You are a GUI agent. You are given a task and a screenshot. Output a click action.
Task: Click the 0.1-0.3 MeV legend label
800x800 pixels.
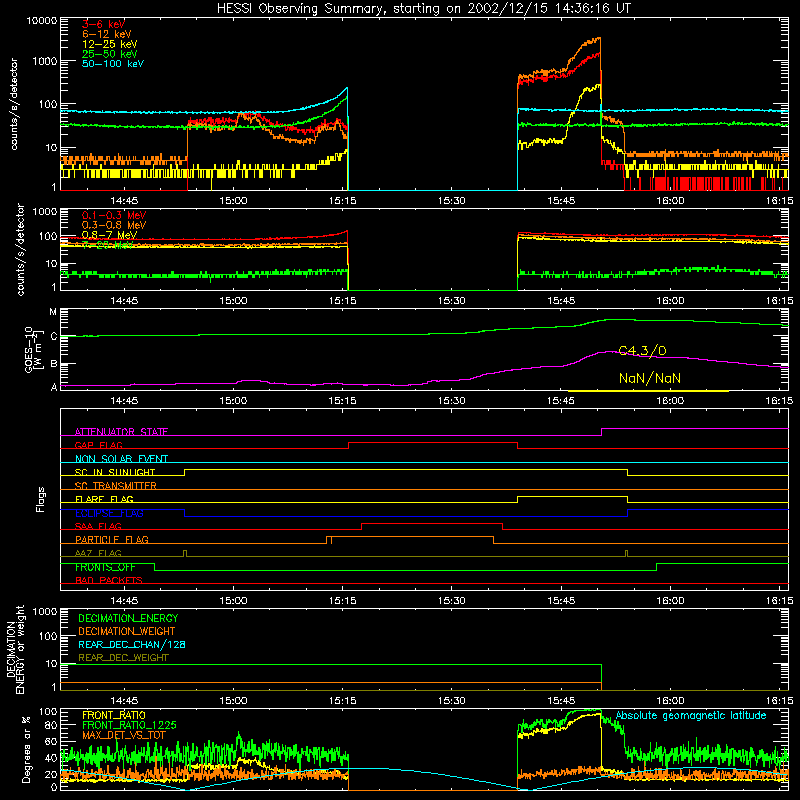(x=114, y=215)
